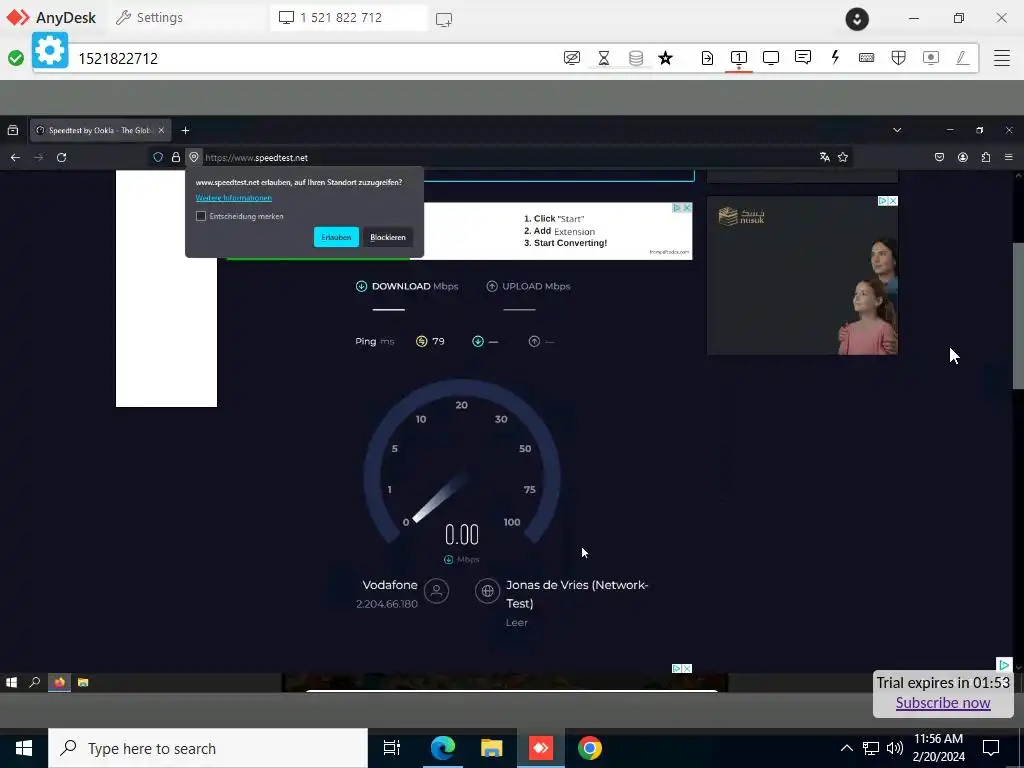Open a new Firefox tab with plus button
Viewport: 1024px width, 768px height.
185,131
